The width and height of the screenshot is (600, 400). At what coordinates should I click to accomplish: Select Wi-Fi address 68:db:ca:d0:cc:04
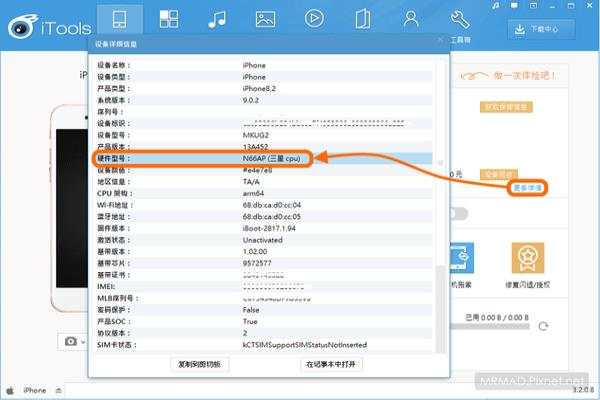click(272, 205)
